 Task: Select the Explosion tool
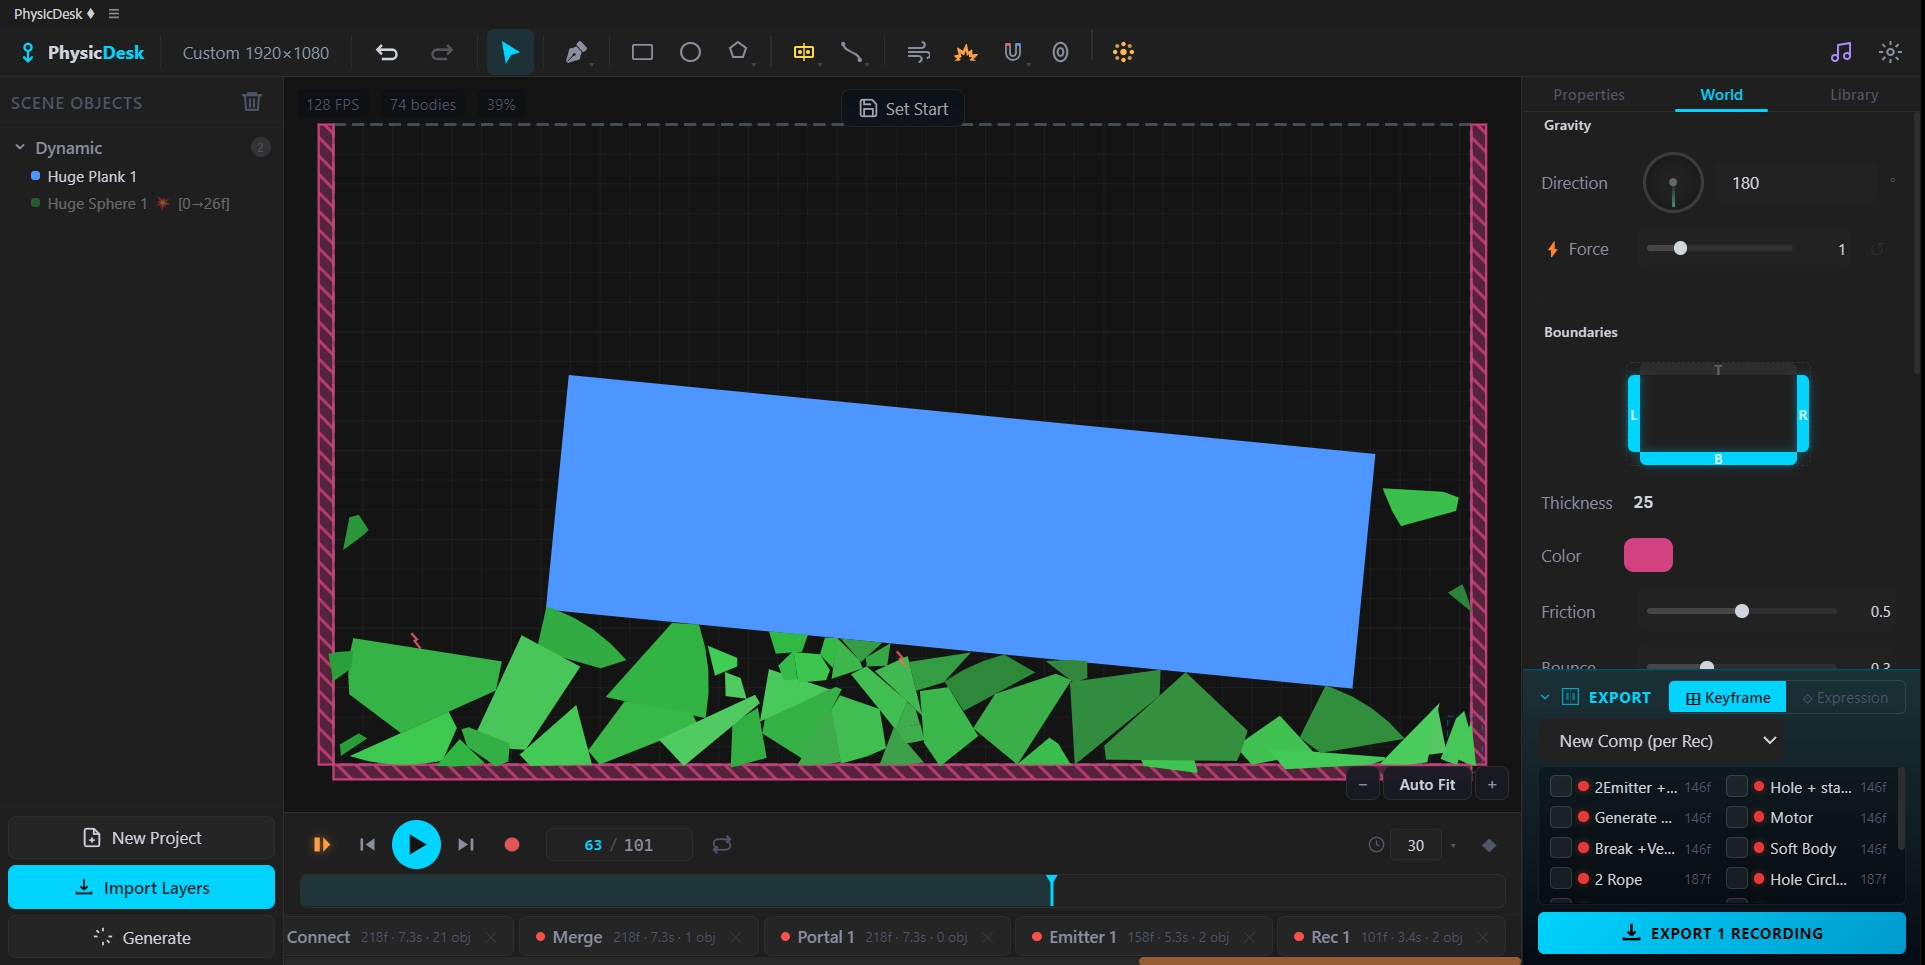click(965, 52)
